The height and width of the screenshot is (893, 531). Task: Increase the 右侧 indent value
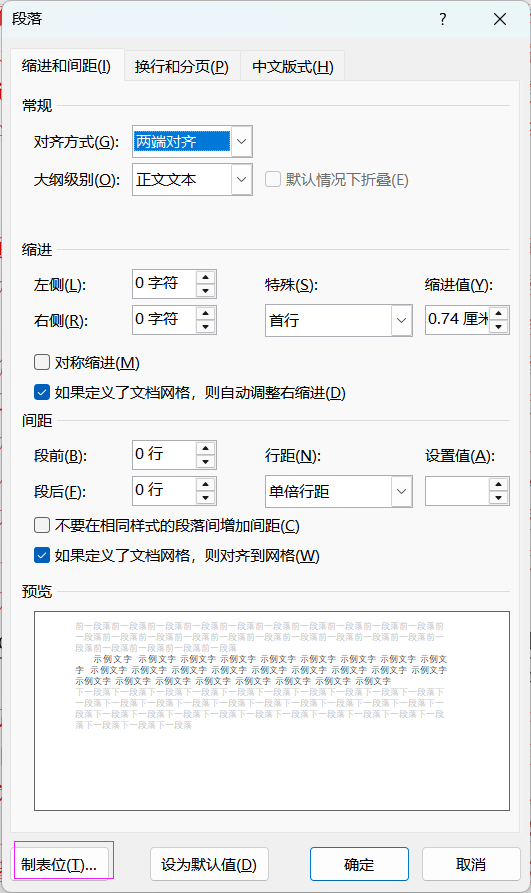[205, 313]
